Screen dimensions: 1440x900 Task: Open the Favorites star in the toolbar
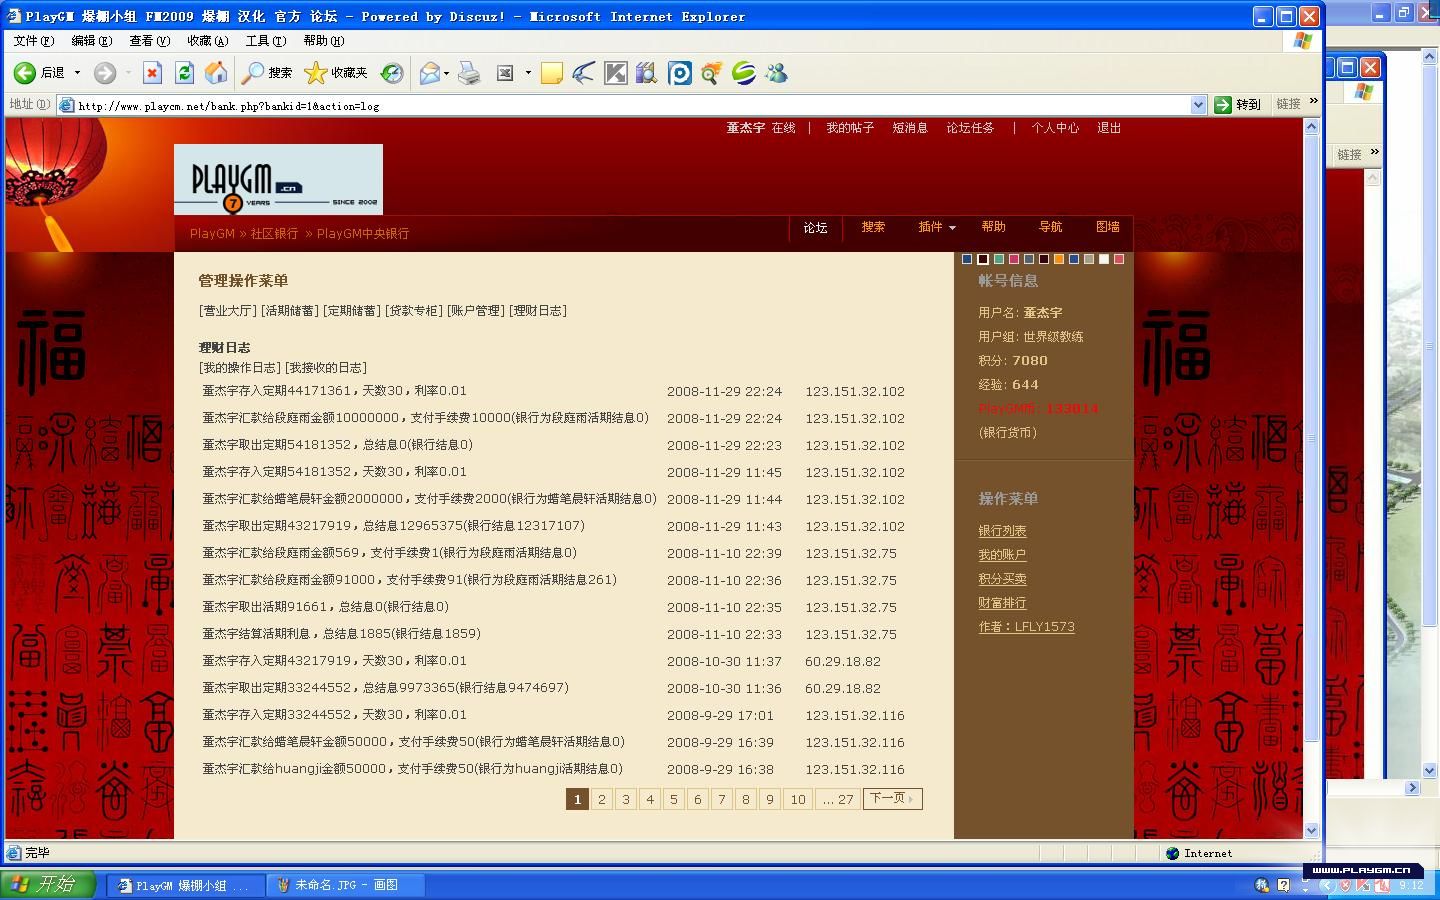click(336, 73)
